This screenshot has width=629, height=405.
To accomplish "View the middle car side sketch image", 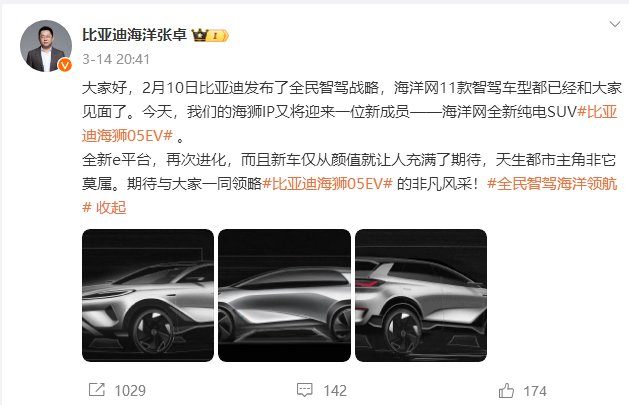I will pos(284,295).
